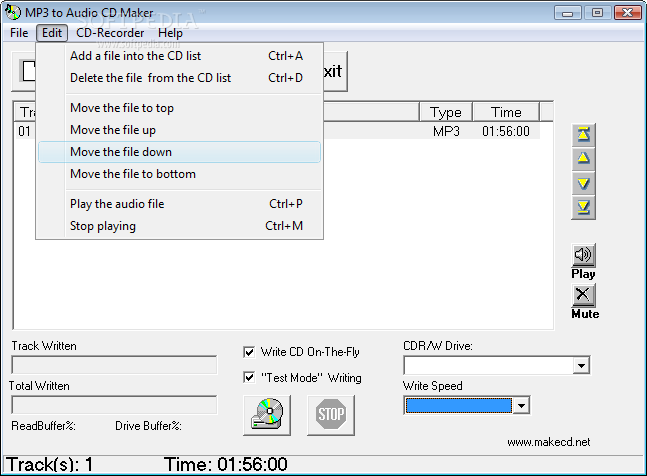Click the Play speaker icon
The height and width of the screenshot is (476, 647).
[x=583, y=255]
